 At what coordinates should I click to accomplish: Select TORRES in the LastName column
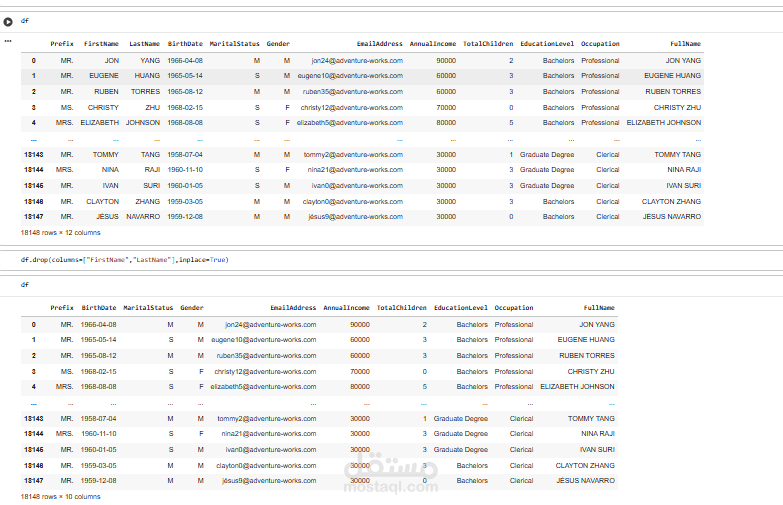point(145,92)
